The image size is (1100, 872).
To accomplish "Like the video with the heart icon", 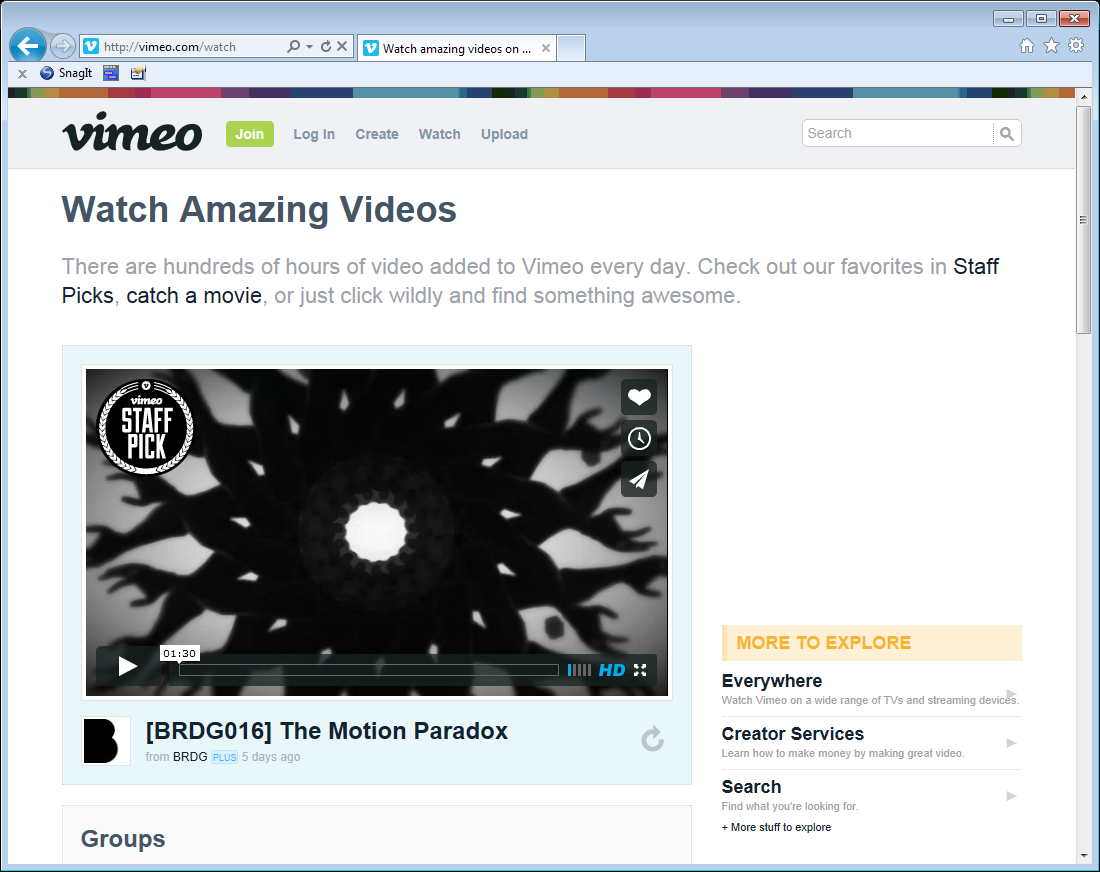I will 639,397.
